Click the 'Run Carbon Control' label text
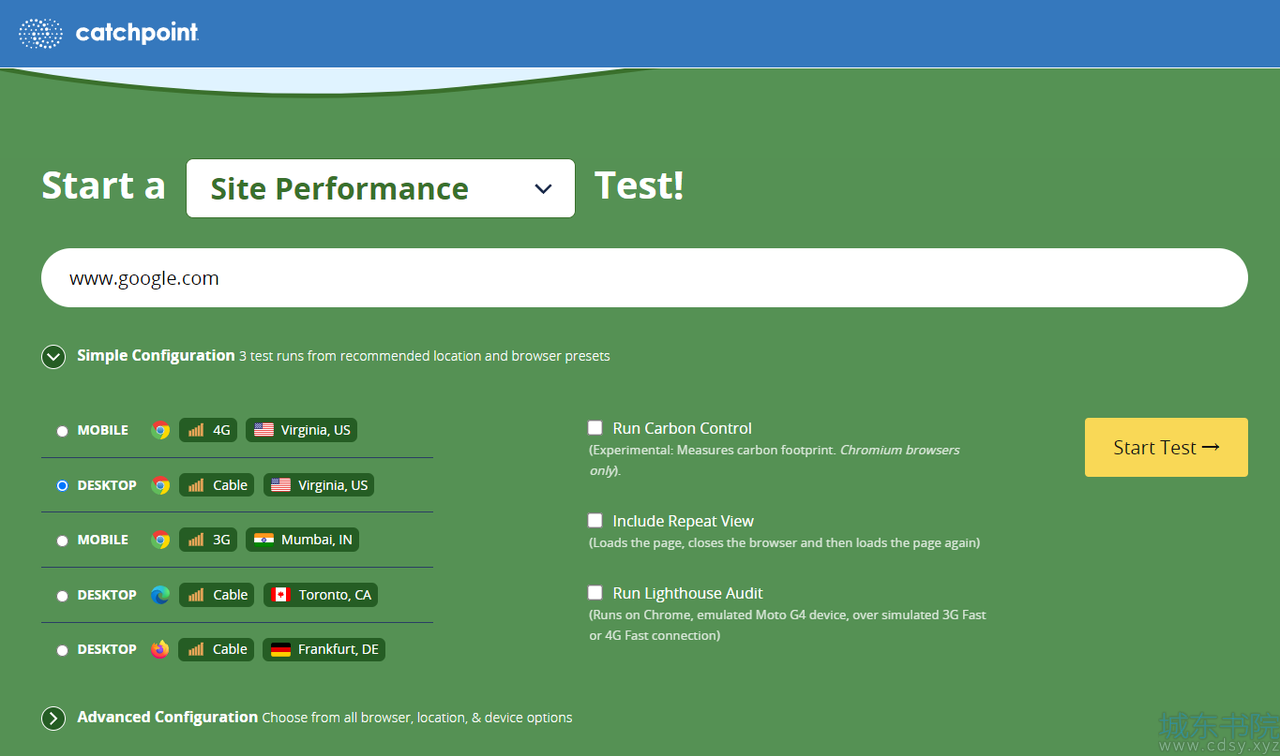This screenshot has height=756, width=1280. [x=682, y=428]
